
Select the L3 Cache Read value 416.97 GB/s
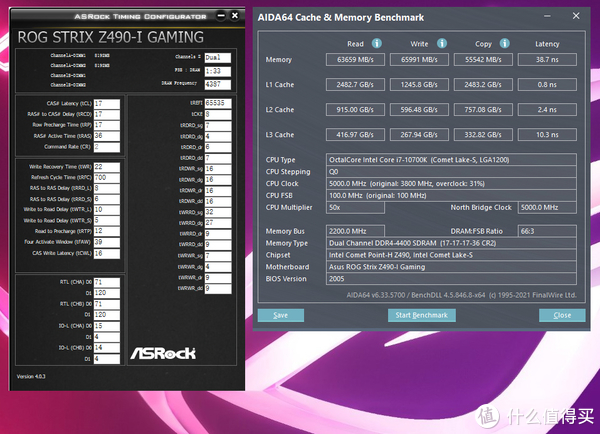[355, 135]
